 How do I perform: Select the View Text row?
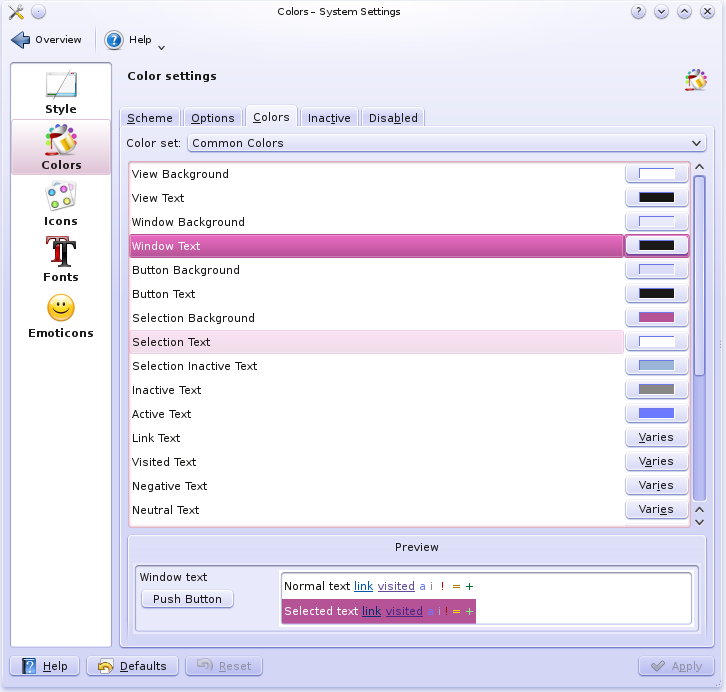click(x=376, y=198)
